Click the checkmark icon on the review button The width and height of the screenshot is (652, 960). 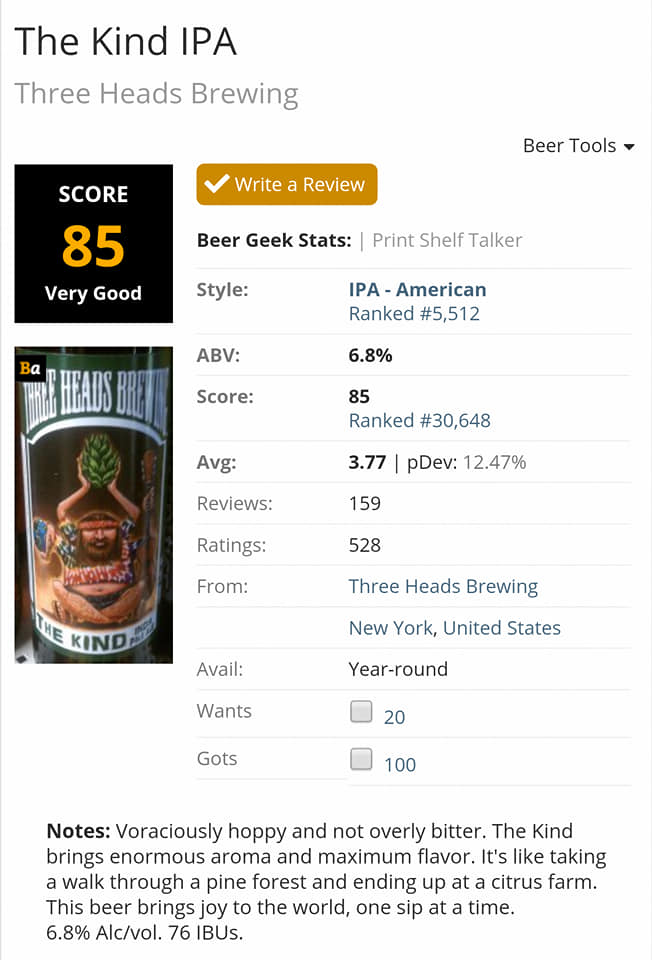coord(217,184)
